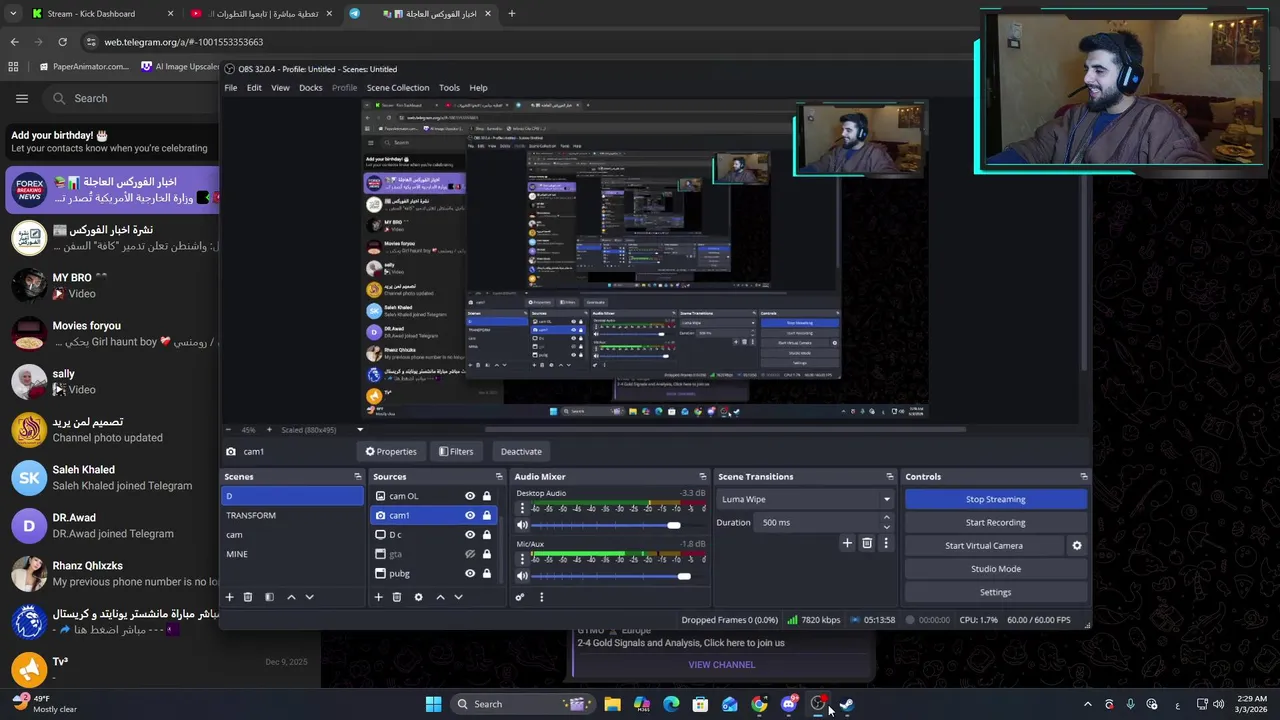Image resolution: width=1280 pixels, height=720 pixels.
Task: Open source properties gear in Sources panel
Action: 418,597
